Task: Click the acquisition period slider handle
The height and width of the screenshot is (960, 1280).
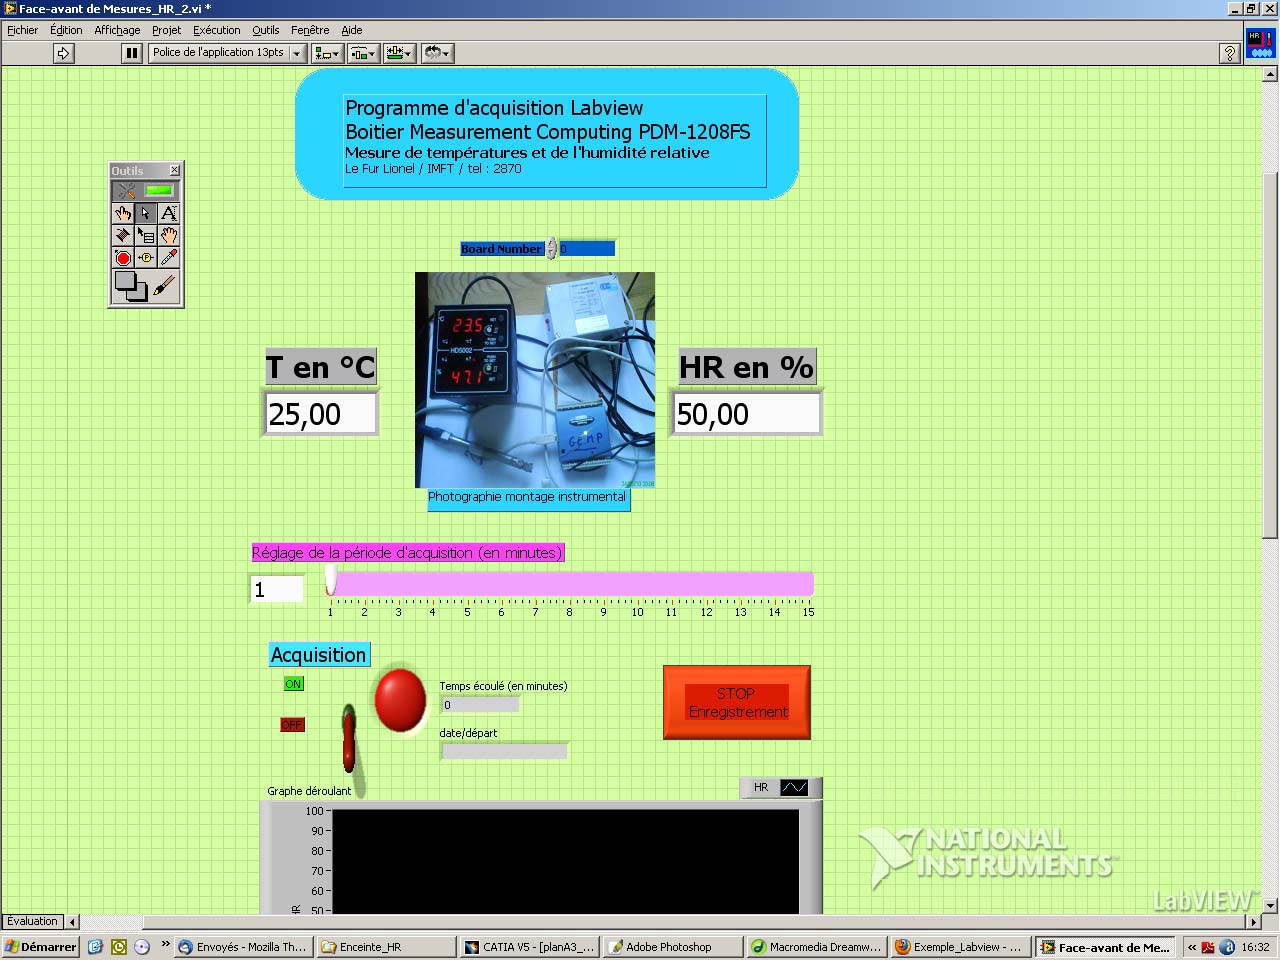Action: point(331,581)
